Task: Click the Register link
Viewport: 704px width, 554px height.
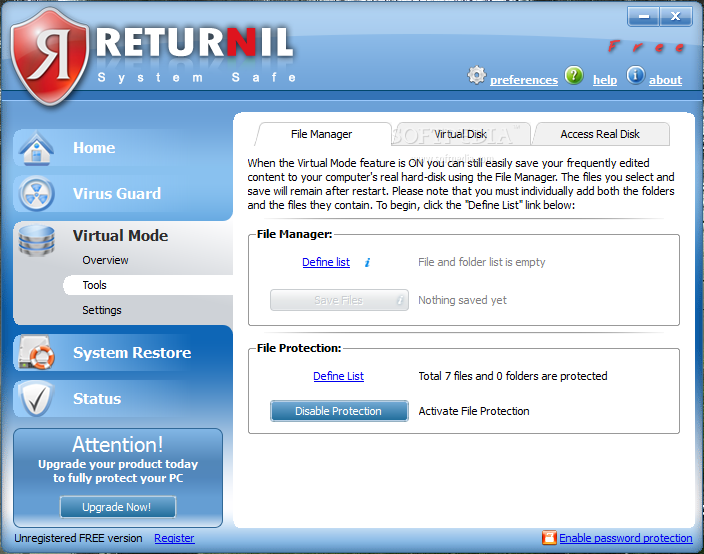Action: pos(174,538)
